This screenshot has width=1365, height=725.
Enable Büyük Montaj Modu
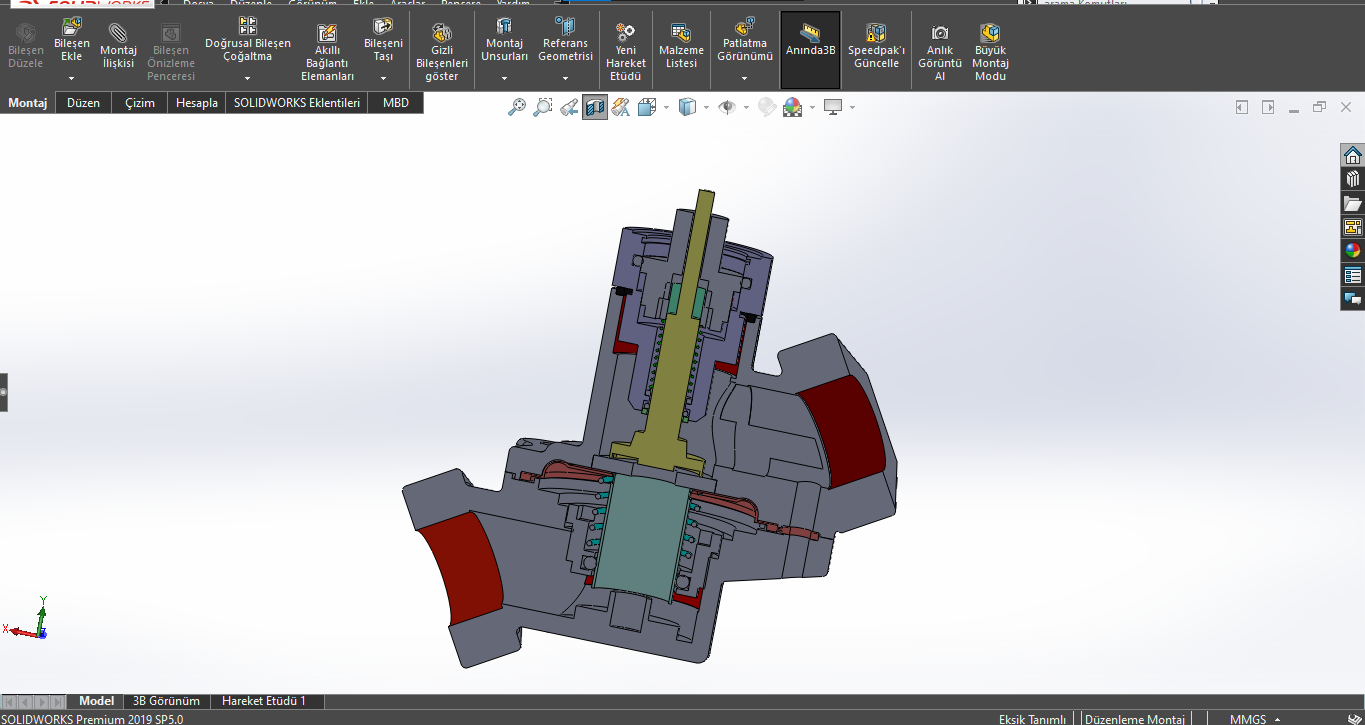pos(990,52)
